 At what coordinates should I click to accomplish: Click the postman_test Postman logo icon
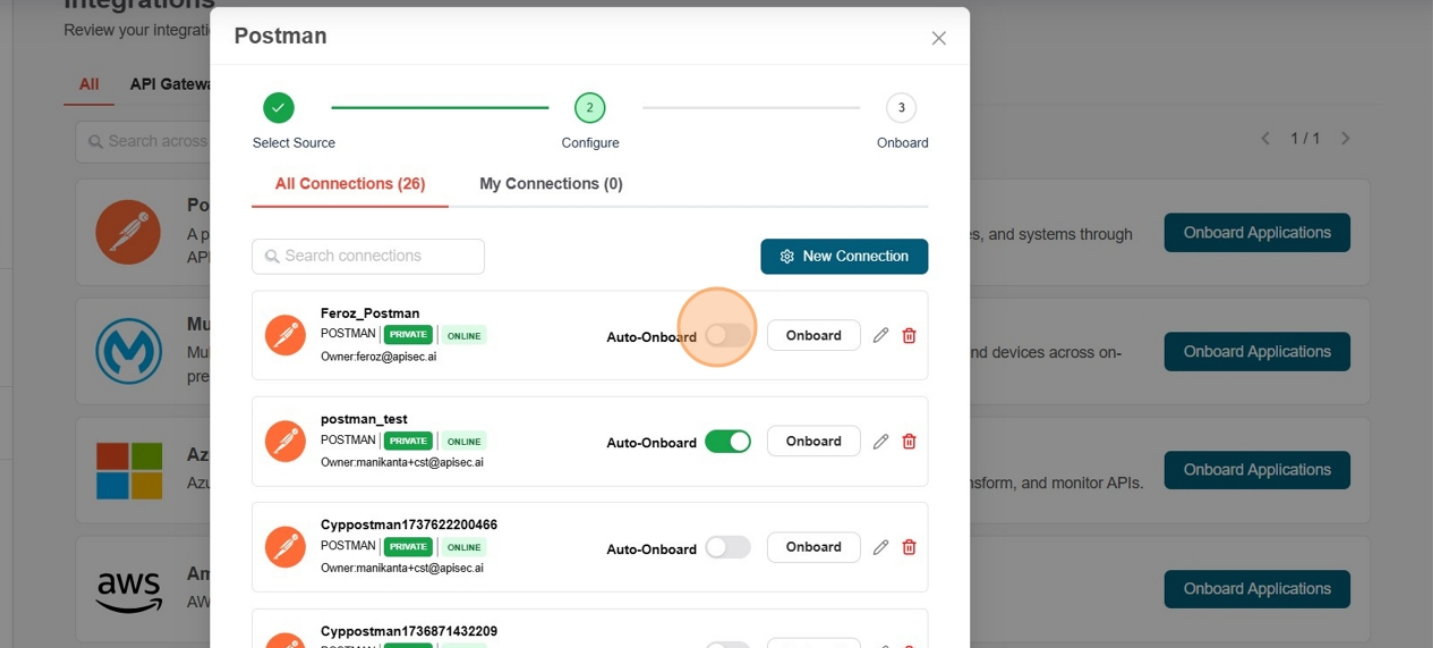(x=285, y=441)
